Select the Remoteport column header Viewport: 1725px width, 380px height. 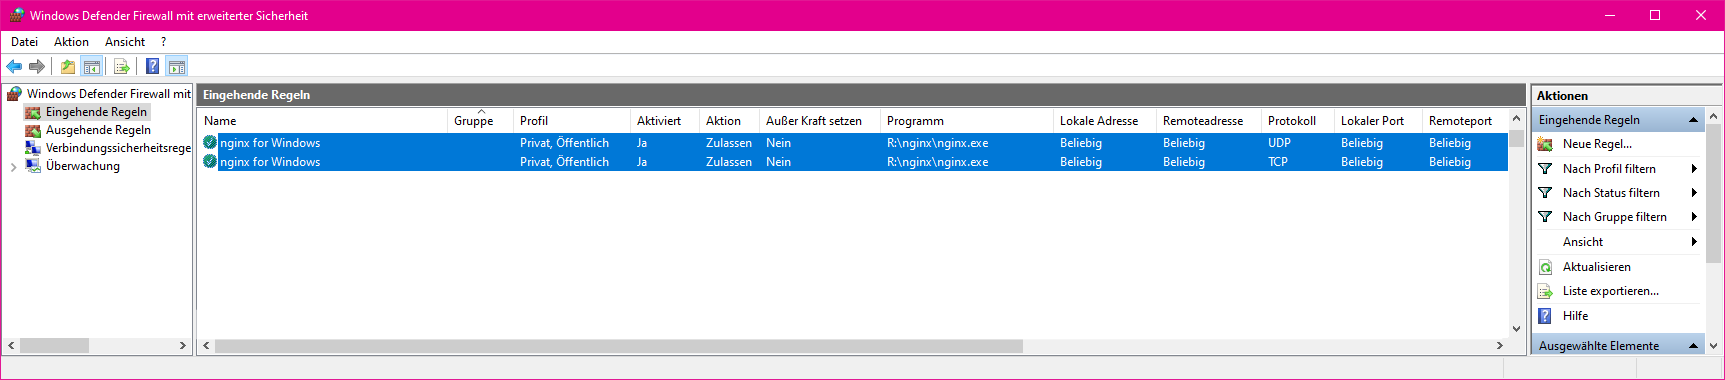(1464, 121)
